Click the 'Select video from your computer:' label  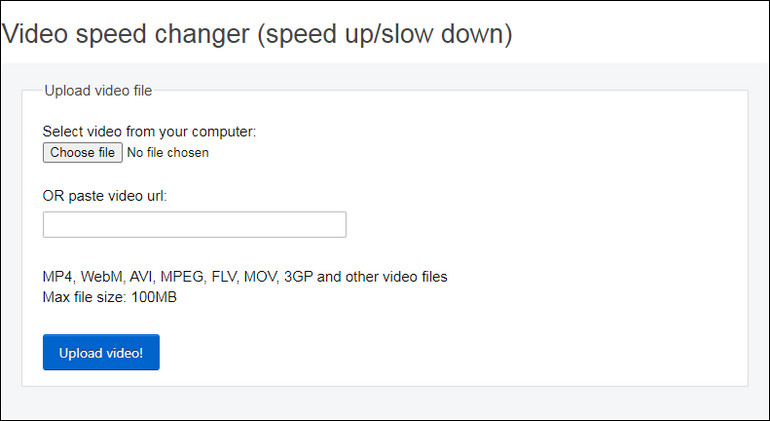point(149,132)
